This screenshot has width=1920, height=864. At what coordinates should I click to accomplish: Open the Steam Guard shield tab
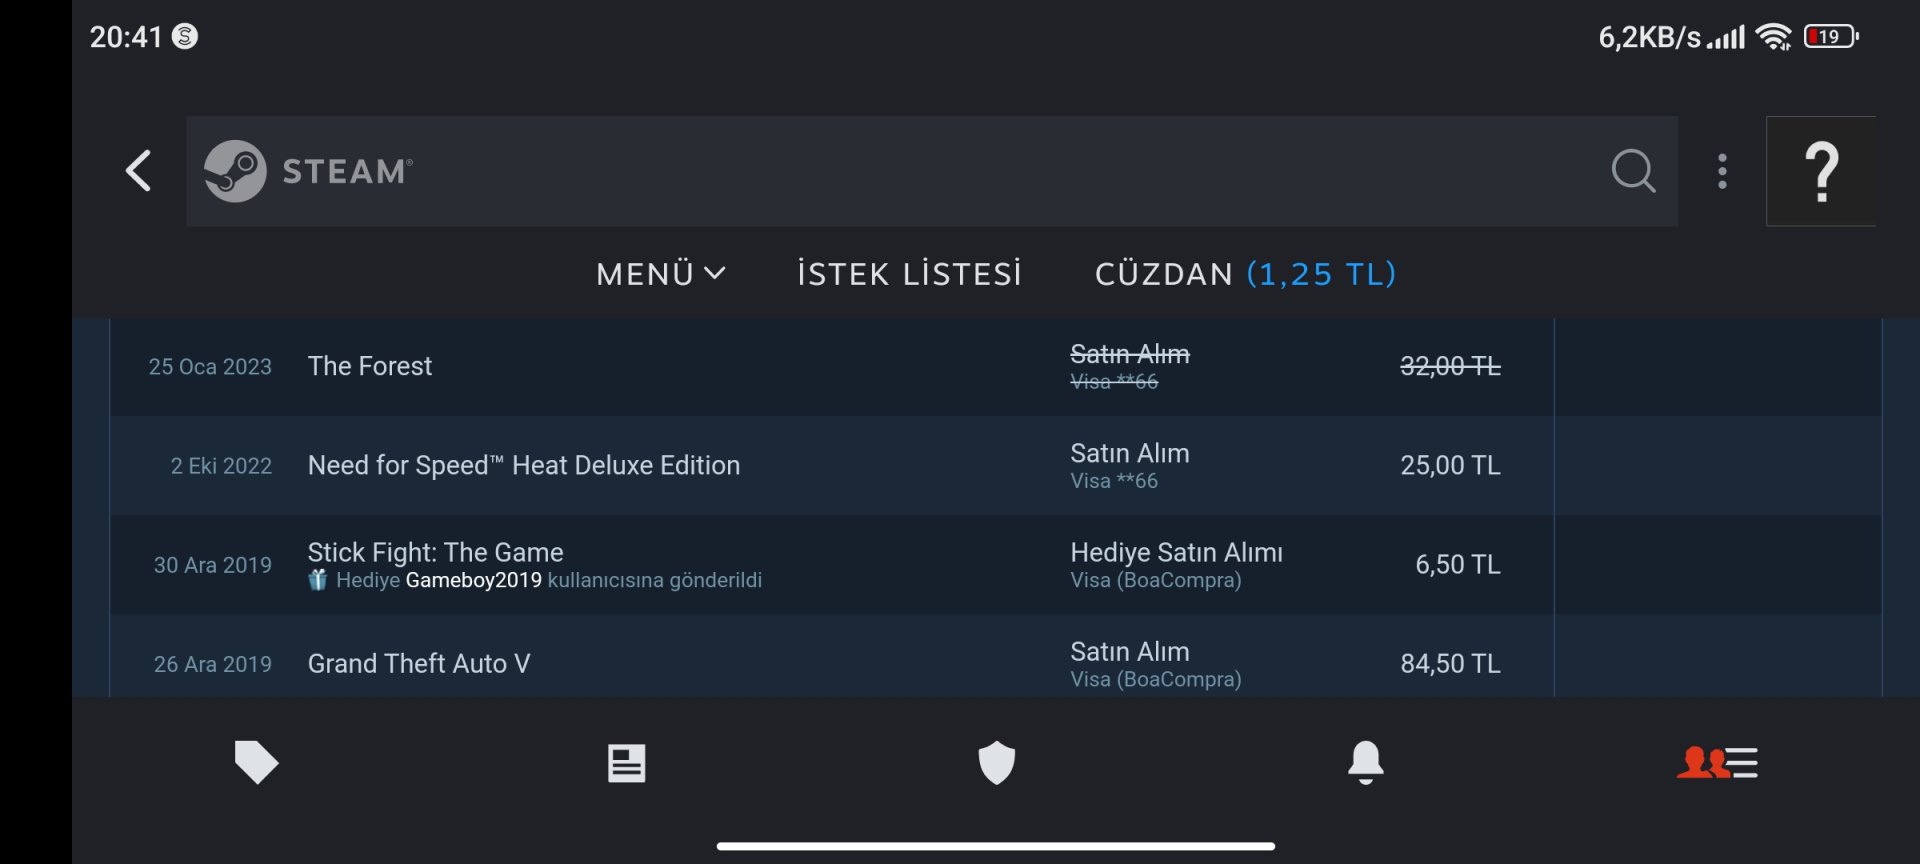coord(996,763)
